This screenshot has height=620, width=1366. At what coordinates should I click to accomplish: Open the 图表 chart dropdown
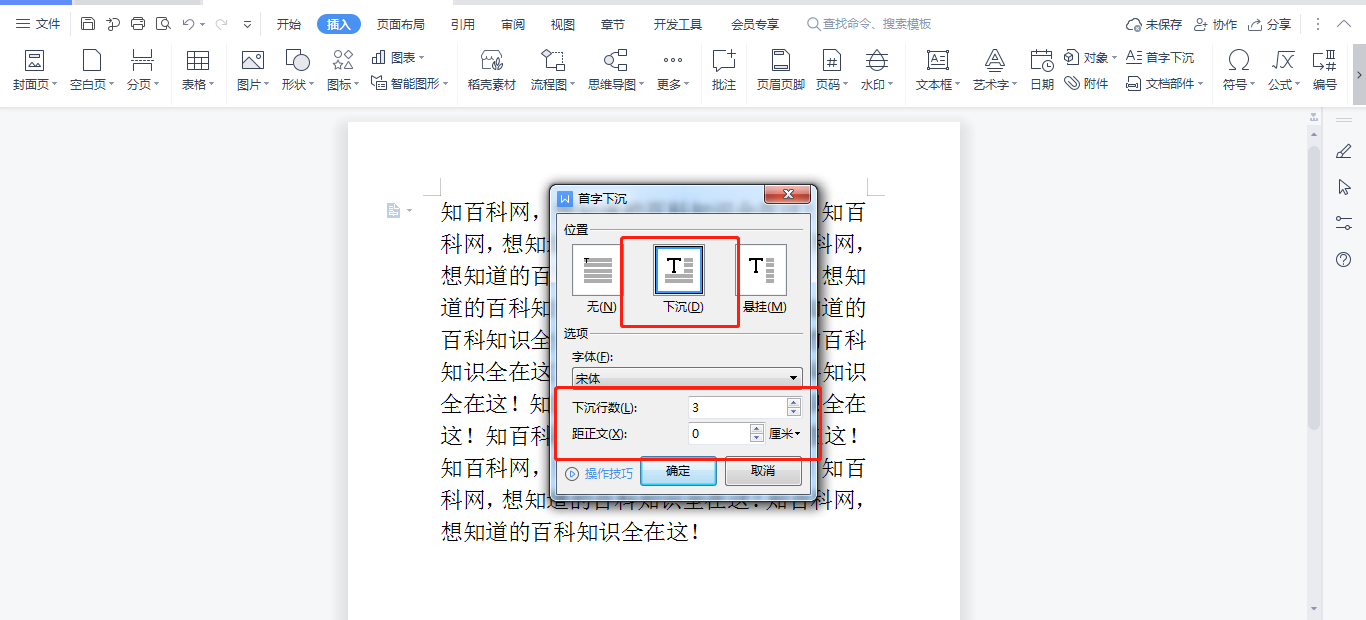tap(398, 58)
